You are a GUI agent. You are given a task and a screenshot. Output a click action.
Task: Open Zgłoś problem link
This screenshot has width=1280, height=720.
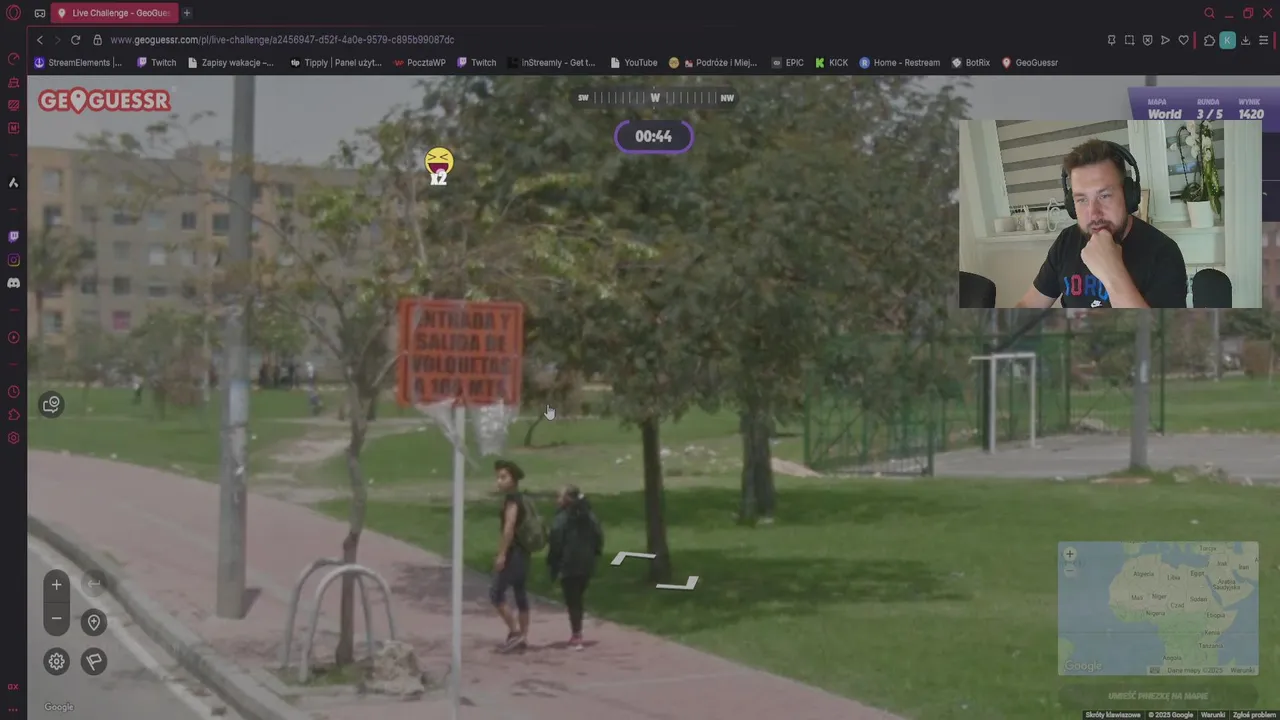[1253, 715]
